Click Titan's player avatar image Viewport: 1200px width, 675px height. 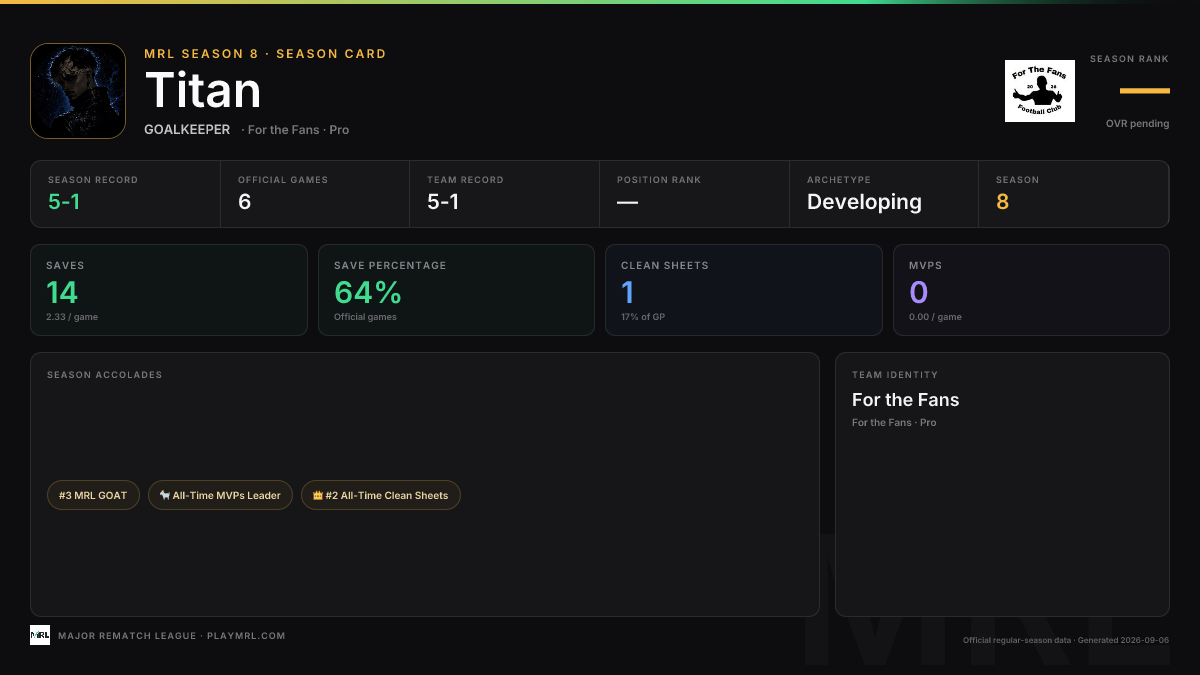[78, 91]
